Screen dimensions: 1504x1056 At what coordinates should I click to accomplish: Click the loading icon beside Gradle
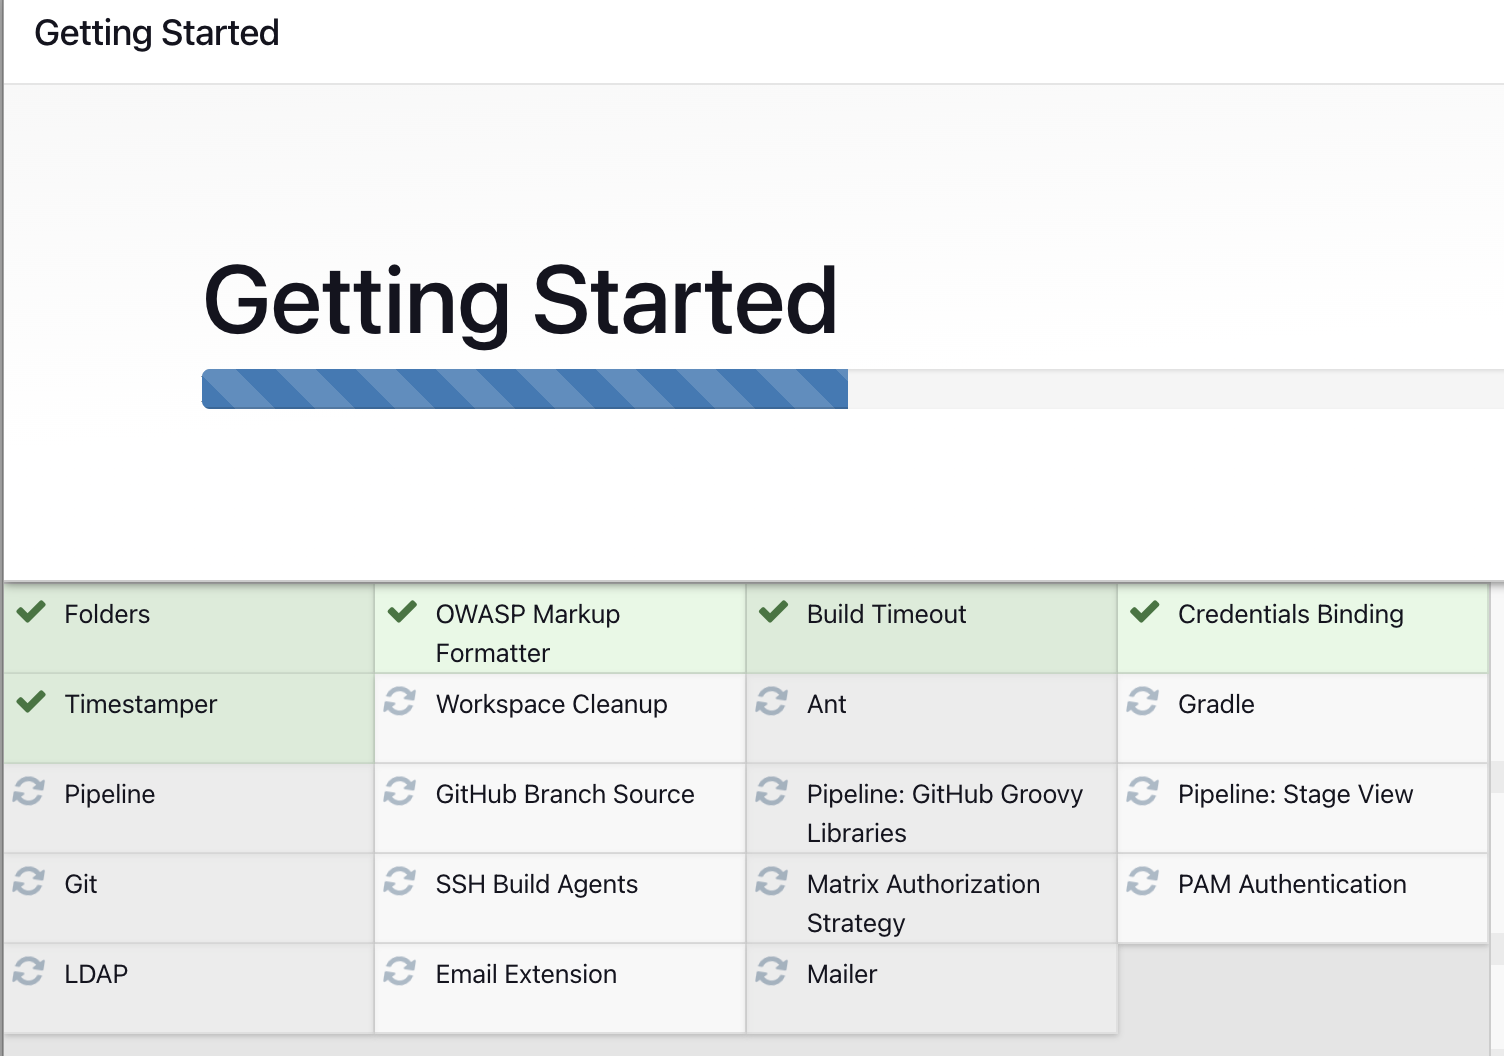click(1142, 702)
